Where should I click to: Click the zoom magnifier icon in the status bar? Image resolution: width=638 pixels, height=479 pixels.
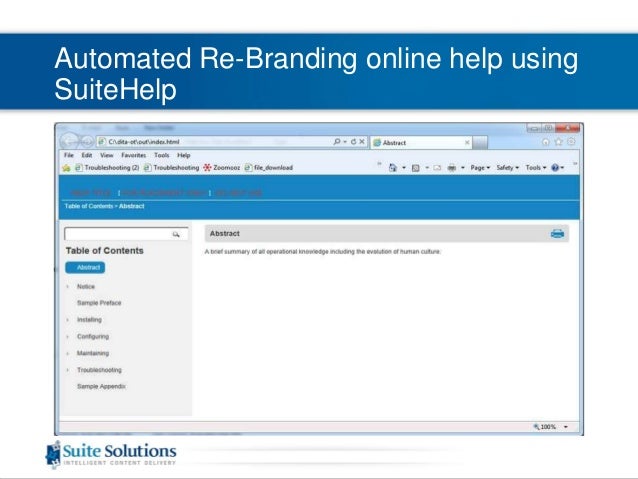pos(536,427)
